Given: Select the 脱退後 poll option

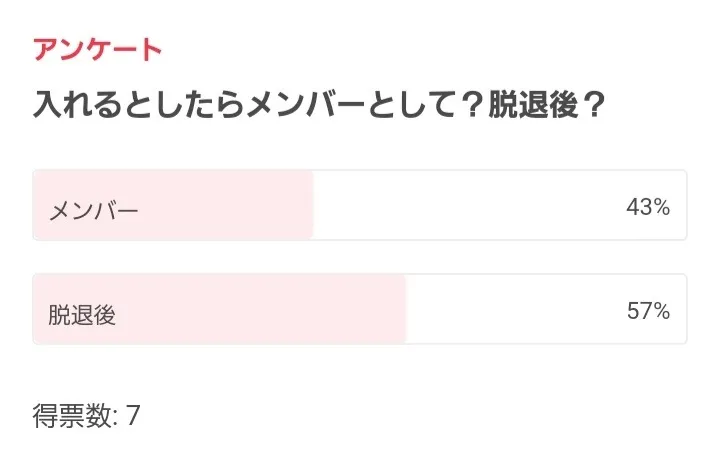Looking at the screenshot, I should pyautogui.click(x=360, y=309).
